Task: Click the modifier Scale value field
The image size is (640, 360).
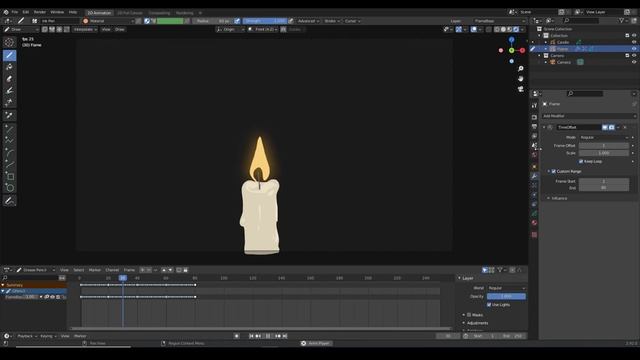Action: tap(604, 153)
